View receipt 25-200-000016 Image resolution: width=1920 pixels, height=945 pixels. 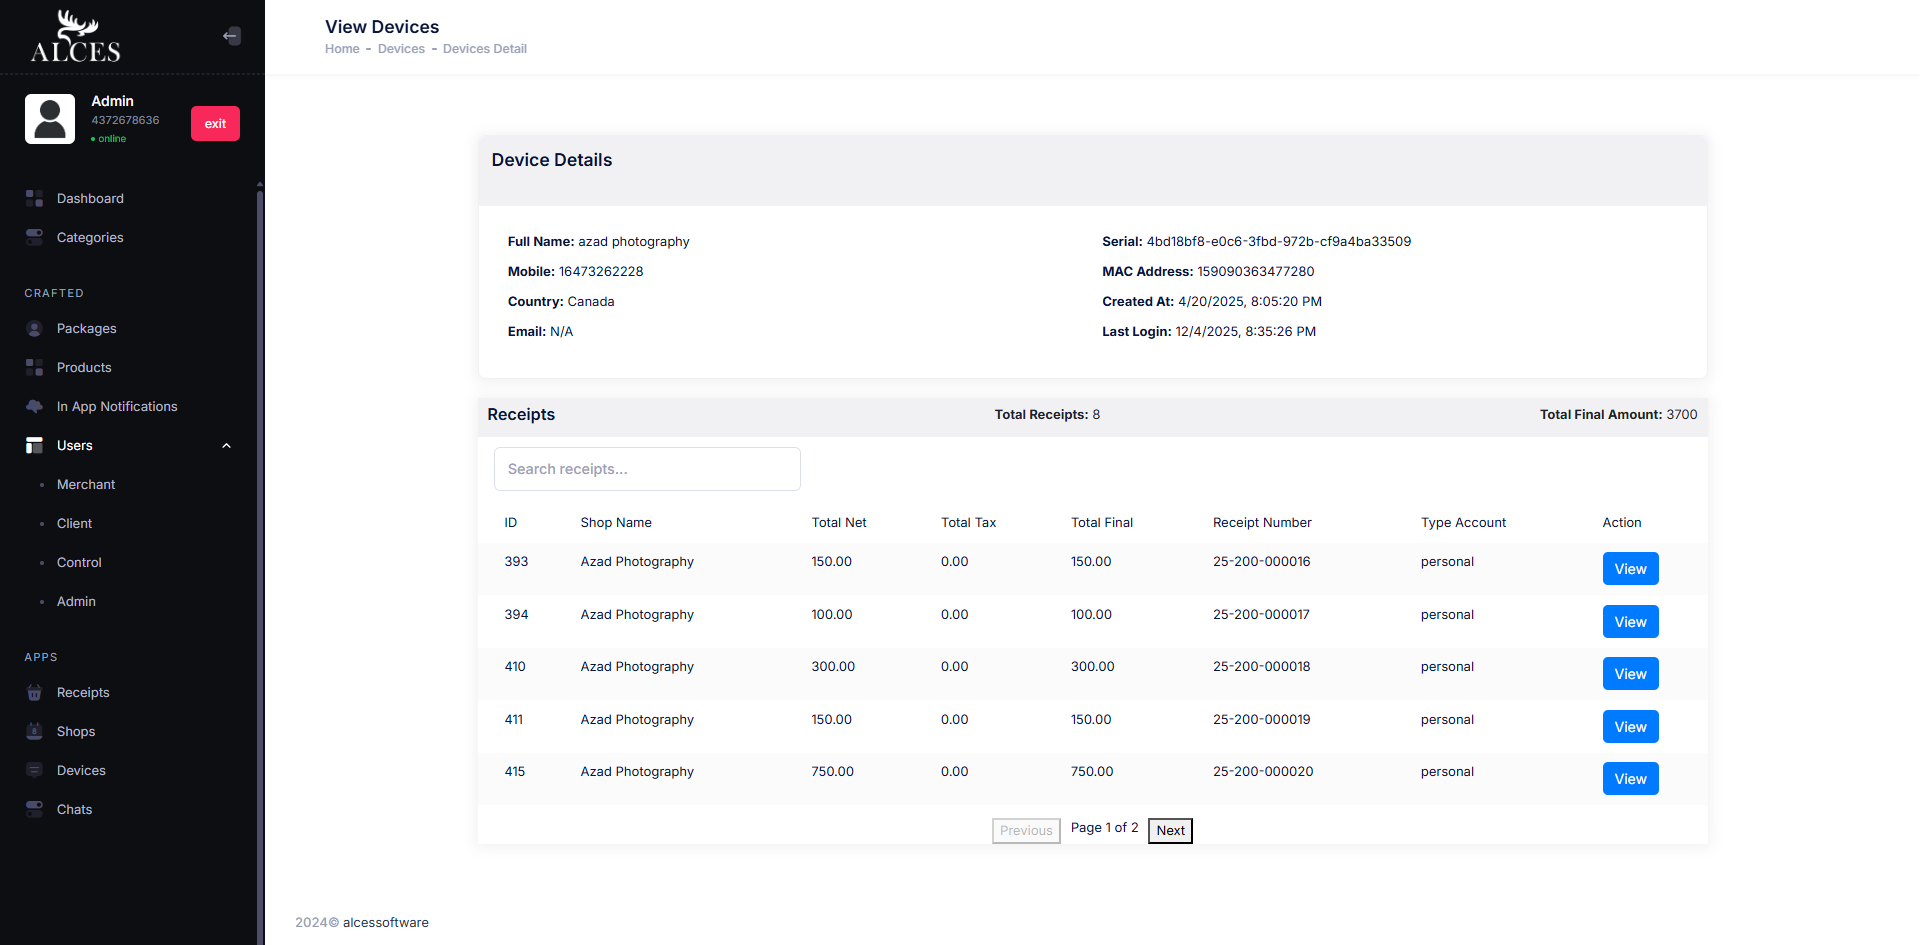pos(1630,569)
